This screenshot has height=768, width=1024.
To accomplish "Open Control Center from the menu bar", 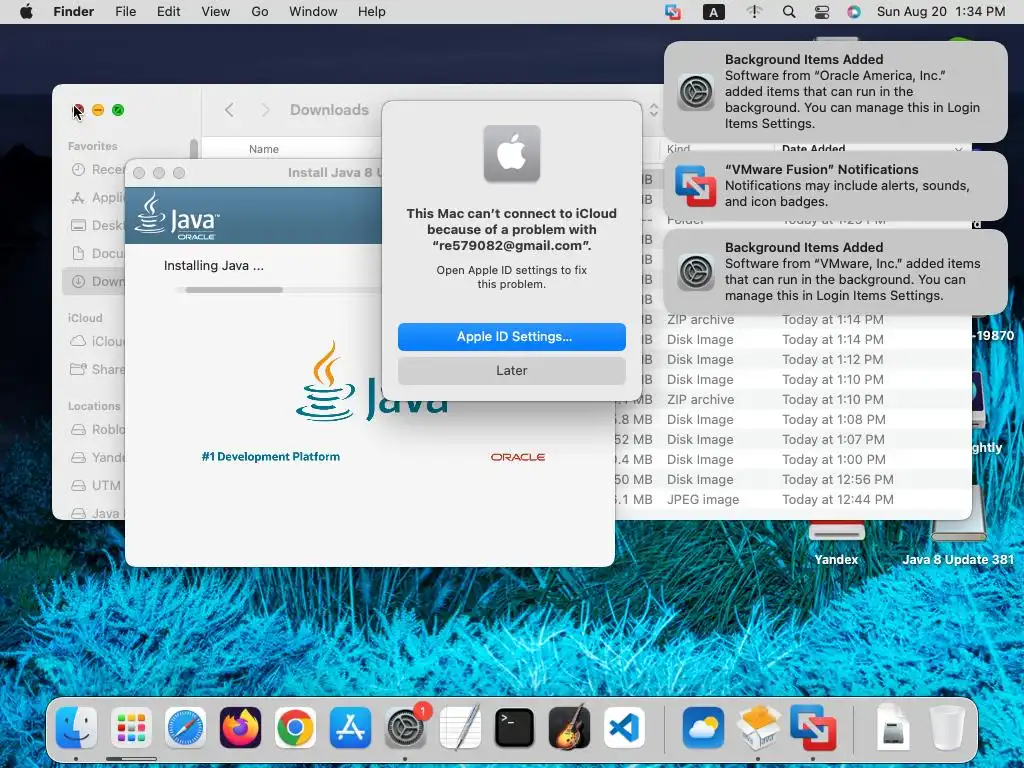I will [822, 12].
